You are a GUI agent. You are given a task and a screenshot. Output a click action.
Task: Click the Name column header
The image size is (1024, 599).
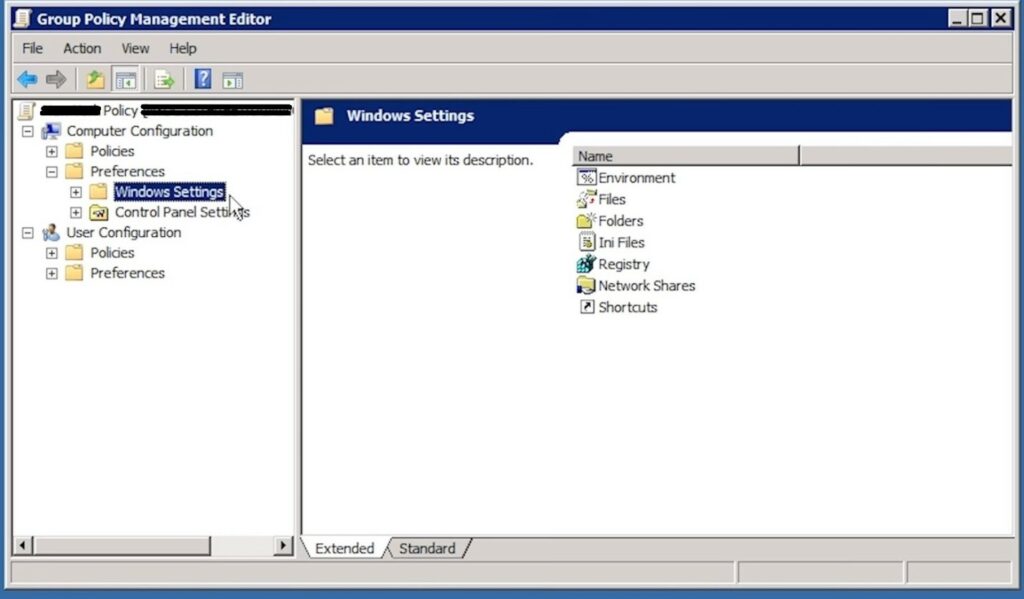click(x=685, y=156)
